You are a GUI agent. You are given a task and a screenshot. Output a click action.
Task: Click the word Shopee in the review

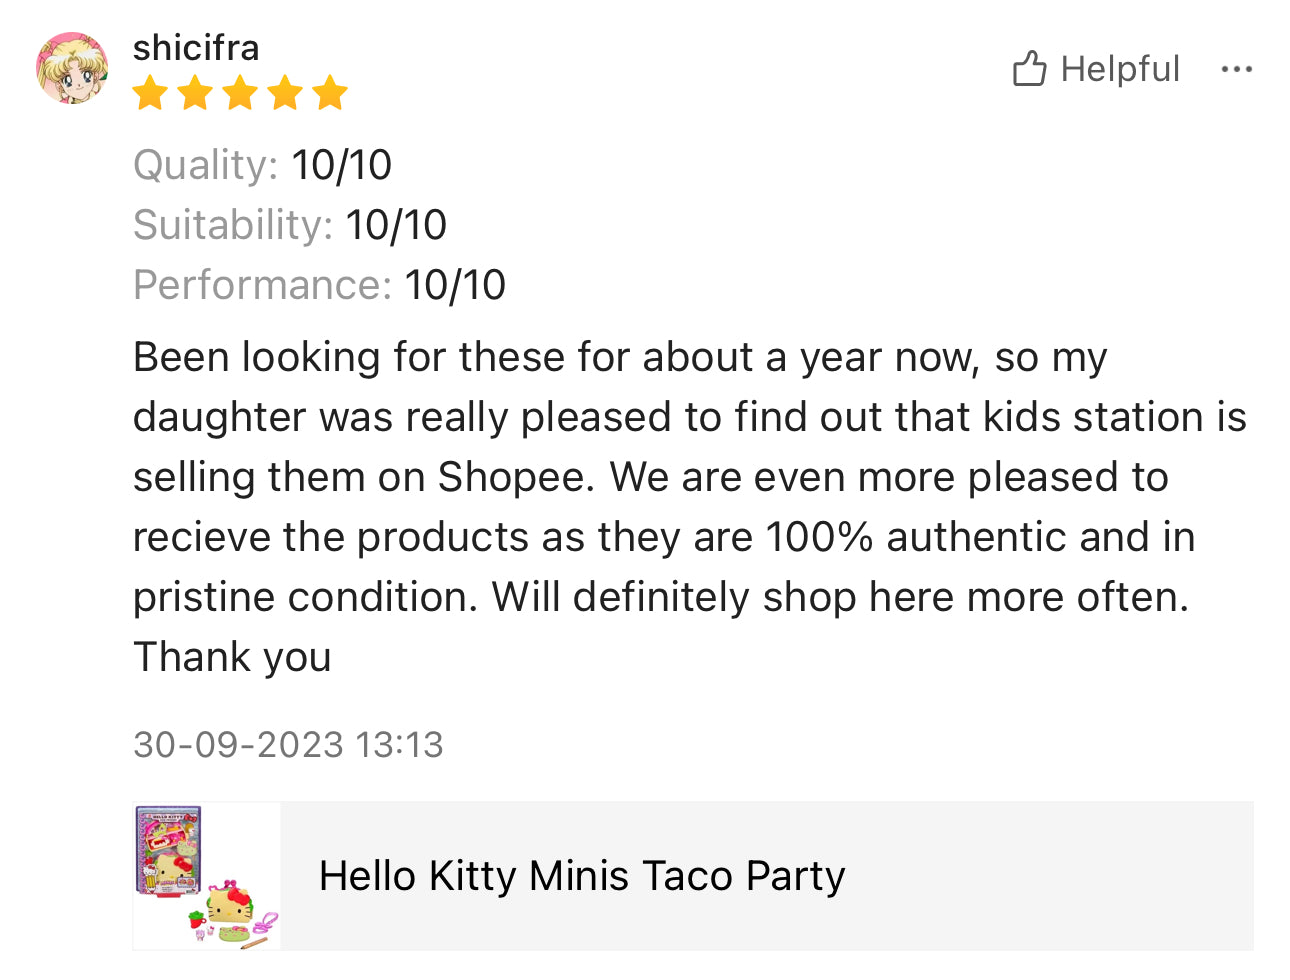coord(511,477)
